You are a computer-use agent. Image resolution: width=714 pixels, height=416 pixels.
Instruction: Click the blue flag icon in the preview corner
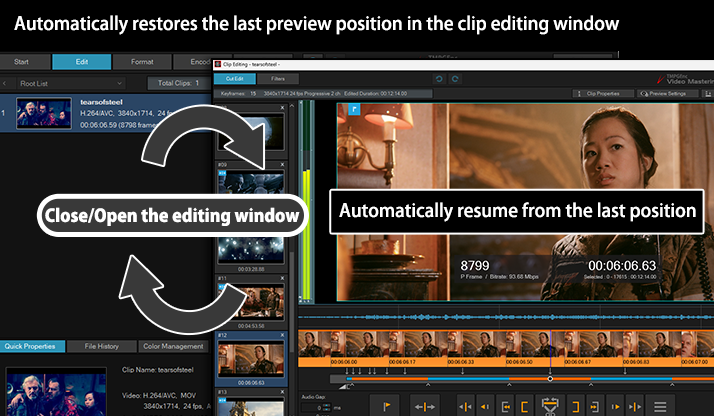(354, 109)
